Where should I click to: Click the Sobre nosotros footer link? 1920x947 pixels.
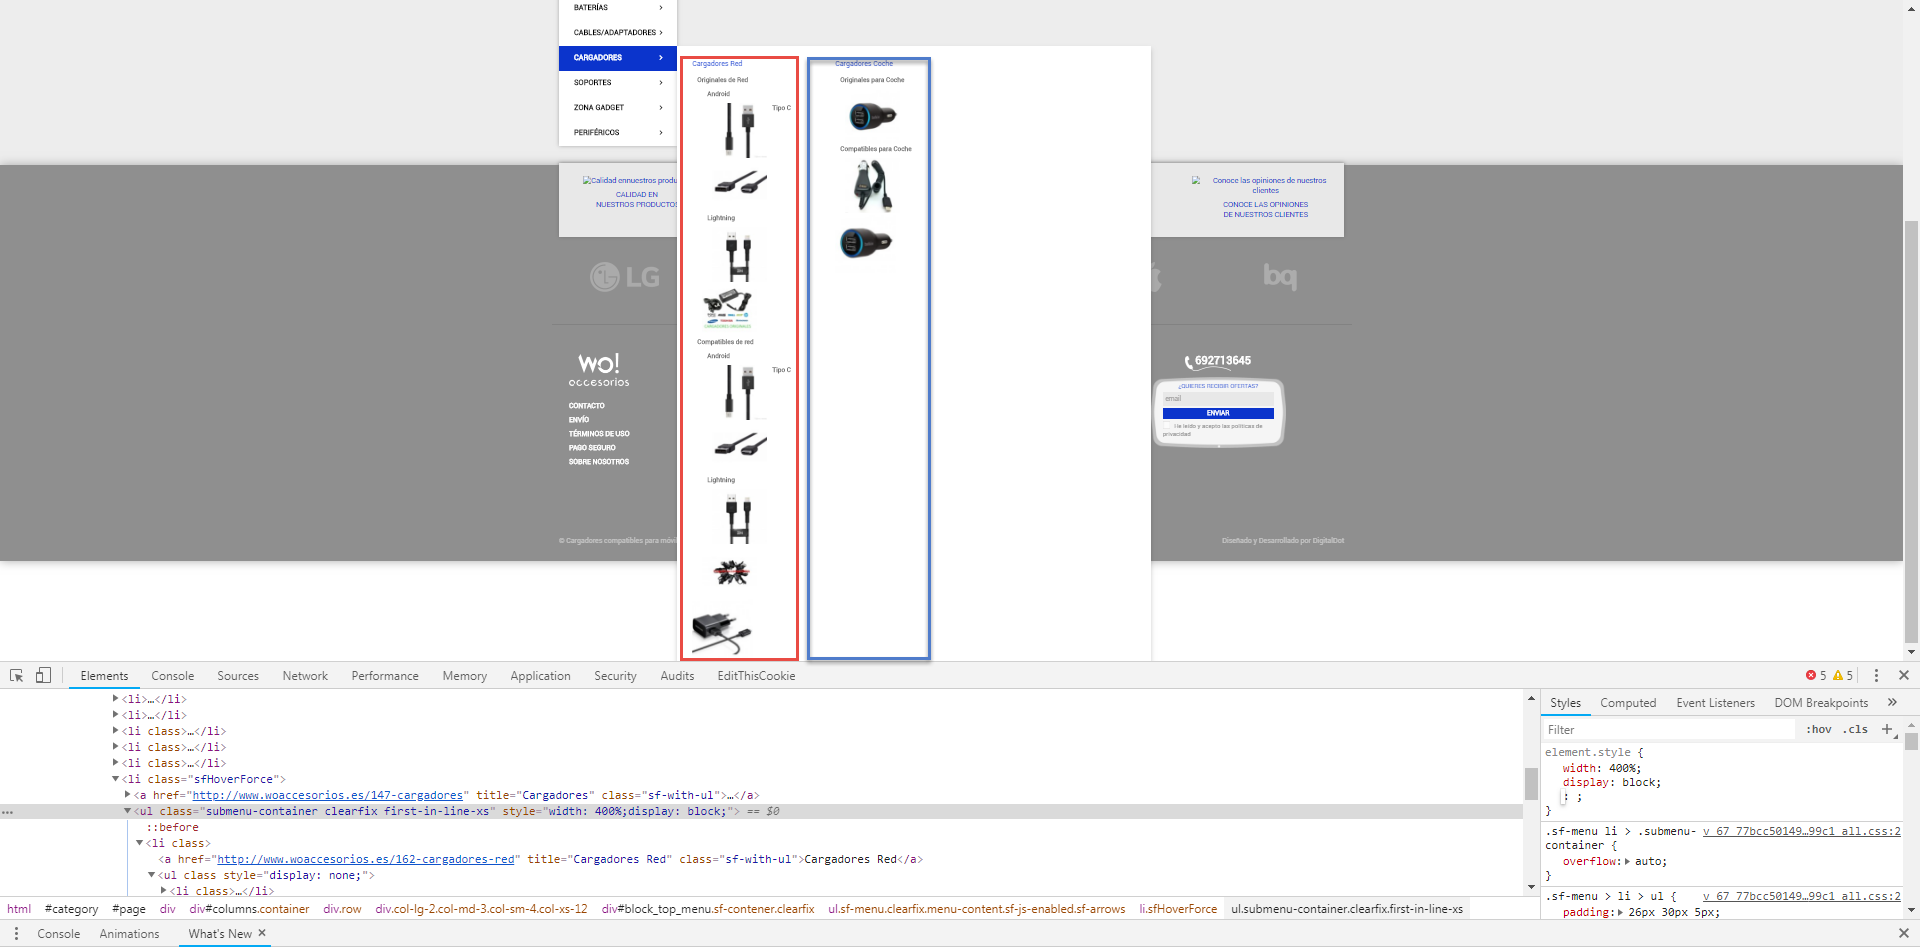[599, 462]
